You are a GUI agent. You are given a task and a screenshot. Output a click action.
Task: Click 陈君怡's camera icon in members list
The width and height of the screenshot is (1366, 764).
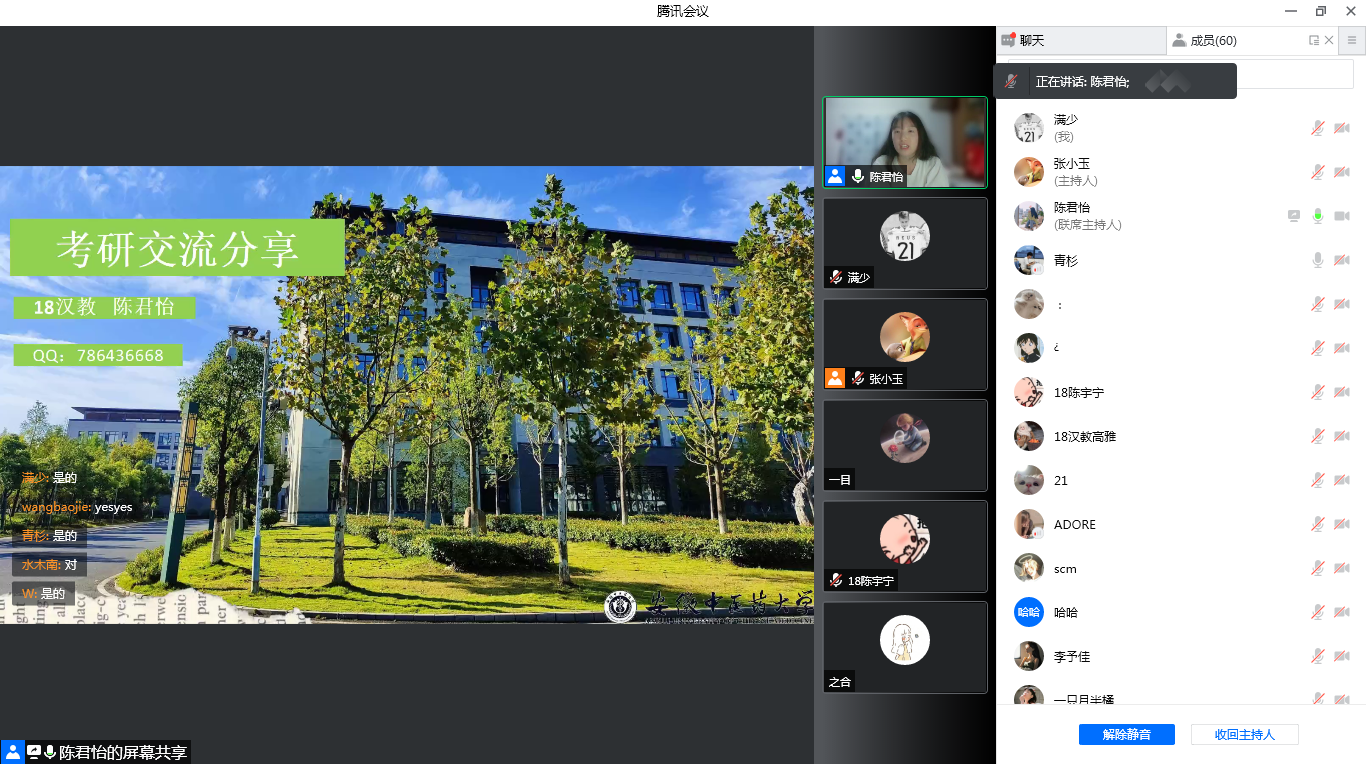1342,216
